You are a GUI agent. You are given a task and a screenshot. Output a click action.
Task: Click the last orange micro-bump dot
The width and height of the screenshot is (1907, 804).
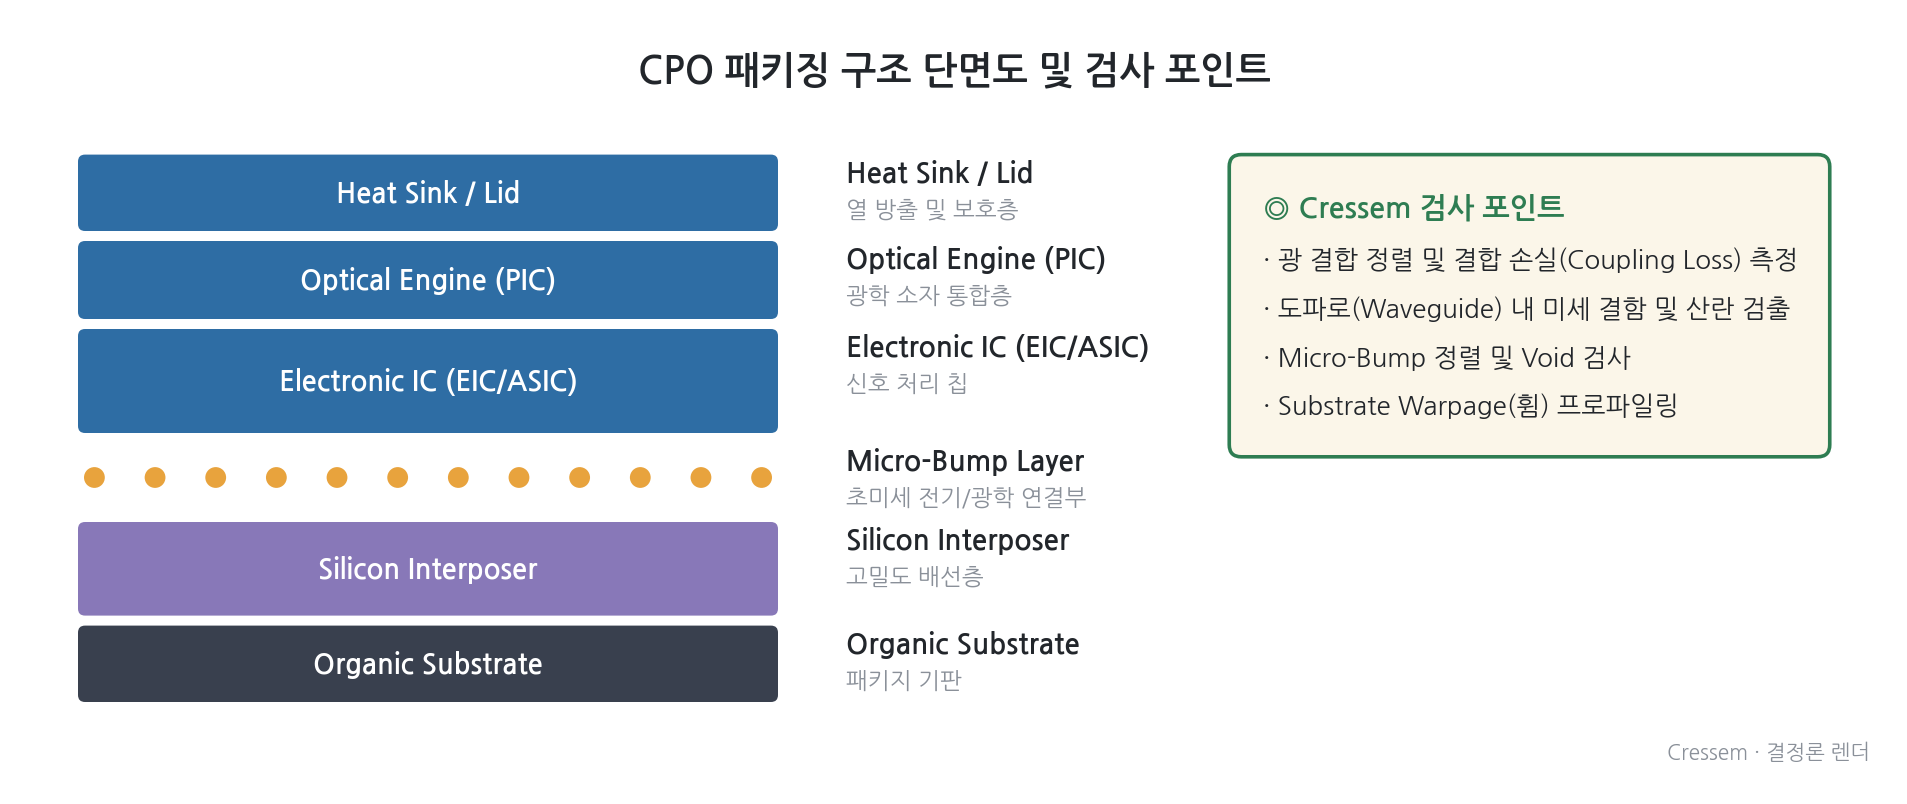click(761, 477)
